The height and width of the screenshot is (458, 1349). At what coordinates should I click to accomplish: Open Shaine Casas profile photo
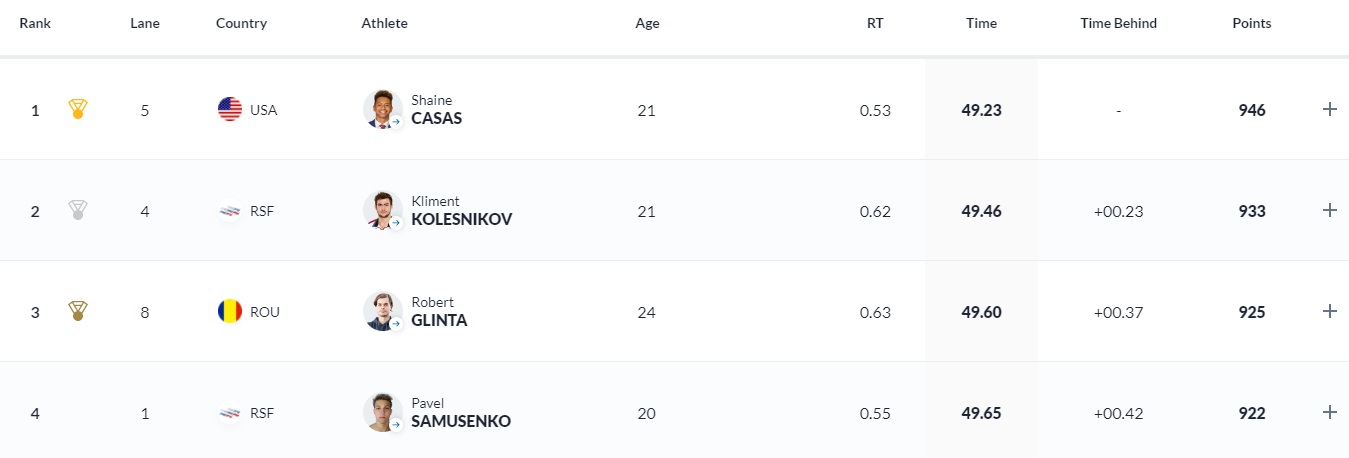pos(382,109)
